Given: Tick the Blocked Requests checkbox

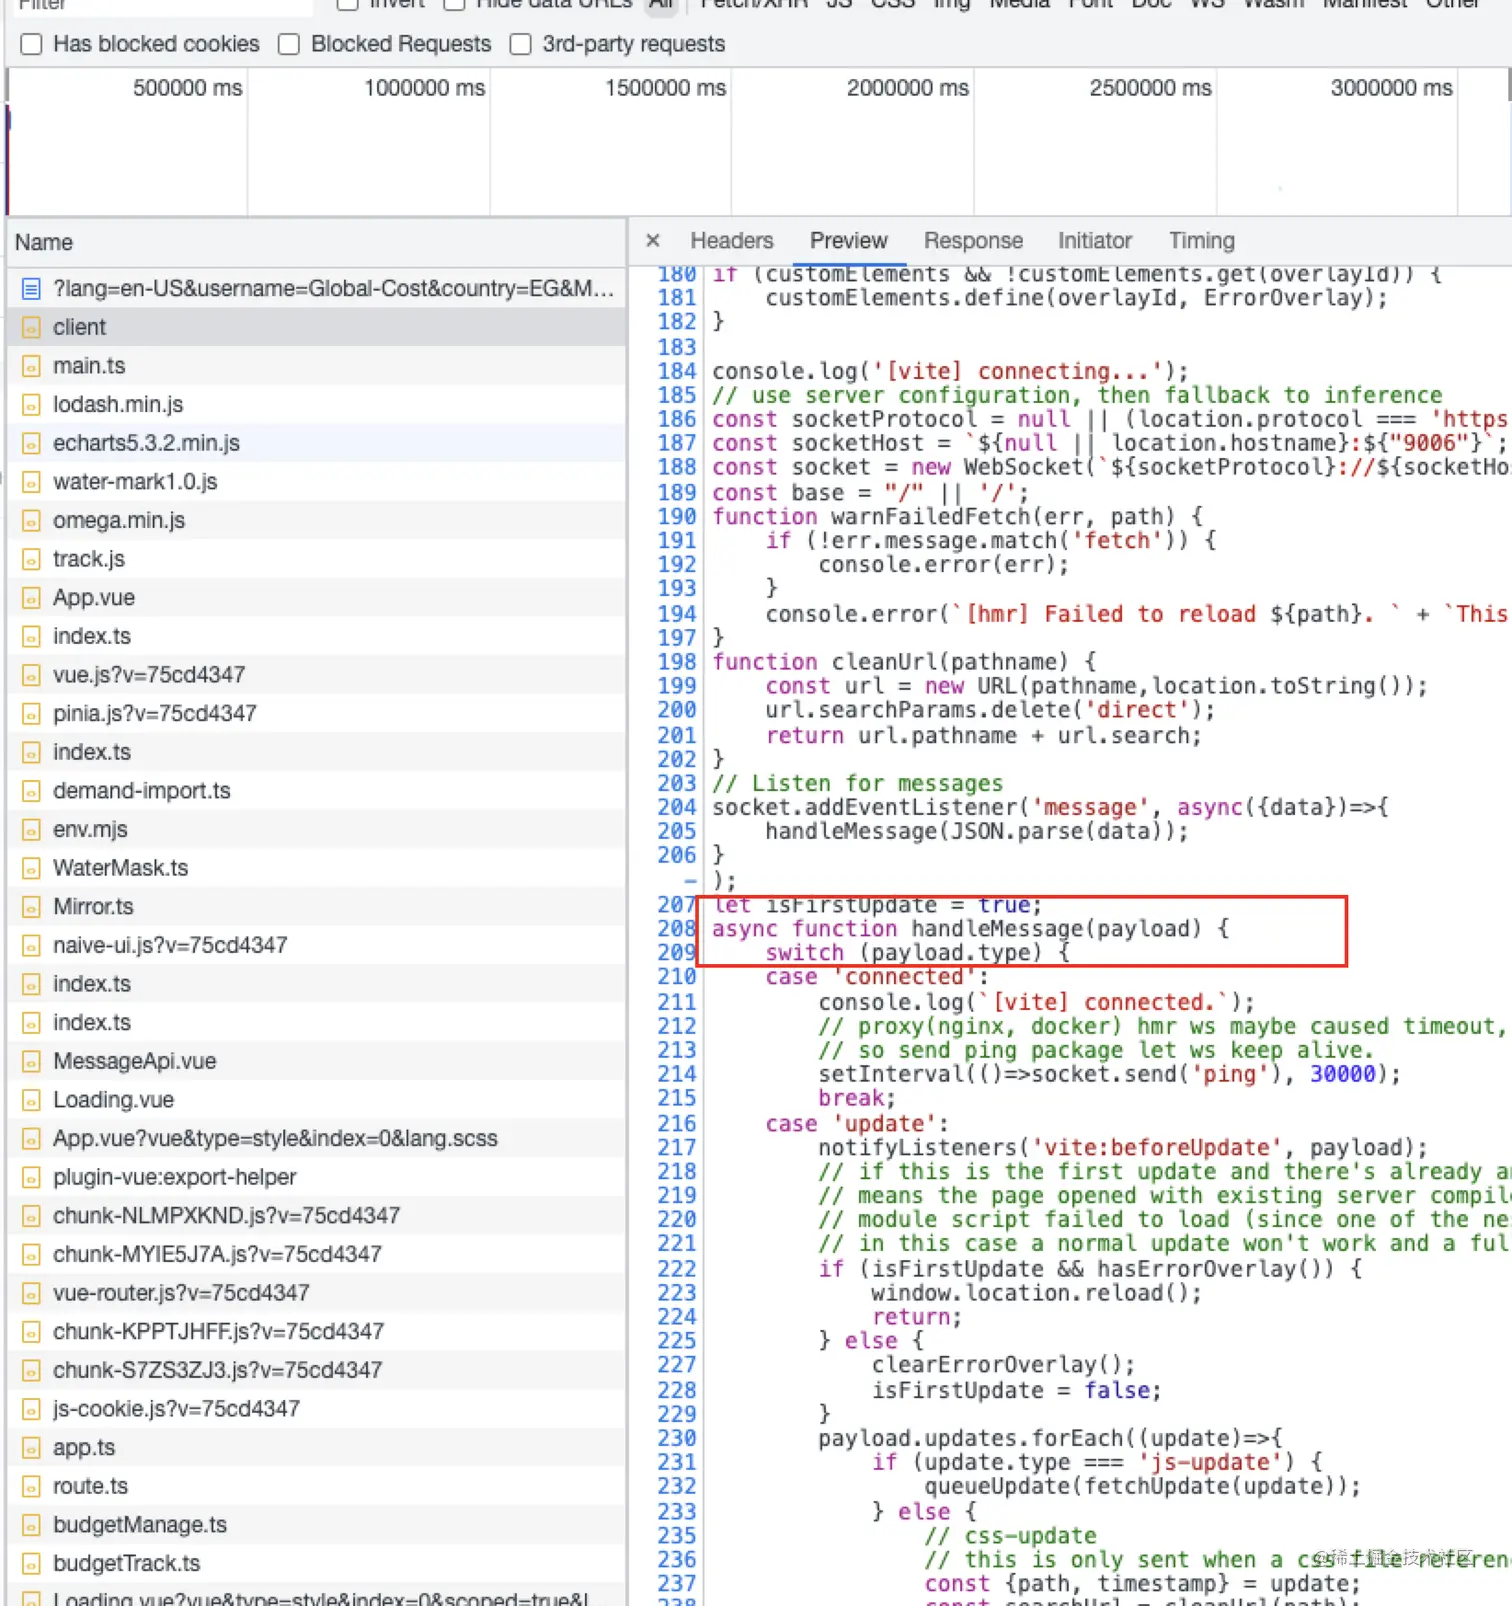Looking at the screenshot, I should coord(289,45).
